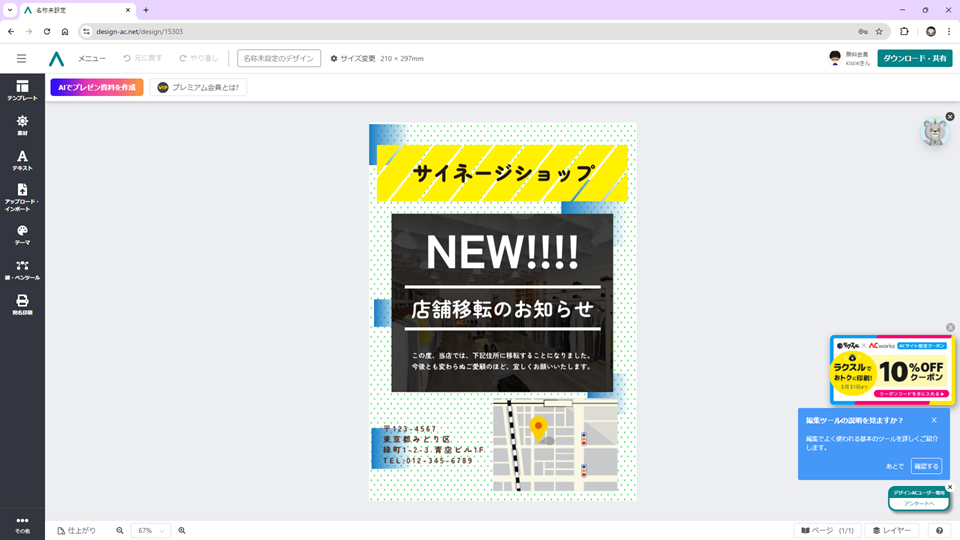The image size is (960, 540).
Task: Expand the 67% zoom level dropdown
Action: coord(151,530)
